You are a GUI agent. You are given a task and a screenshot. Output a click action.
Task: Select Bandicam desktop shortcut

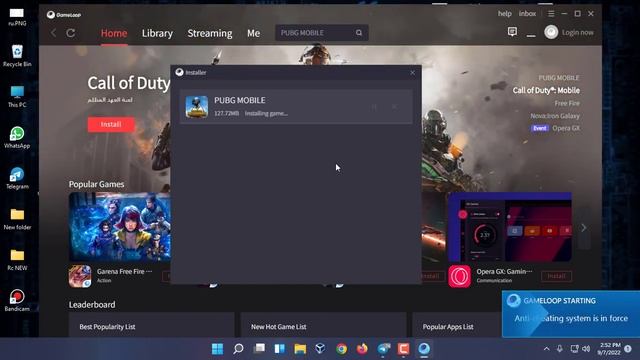click(17, 300)
